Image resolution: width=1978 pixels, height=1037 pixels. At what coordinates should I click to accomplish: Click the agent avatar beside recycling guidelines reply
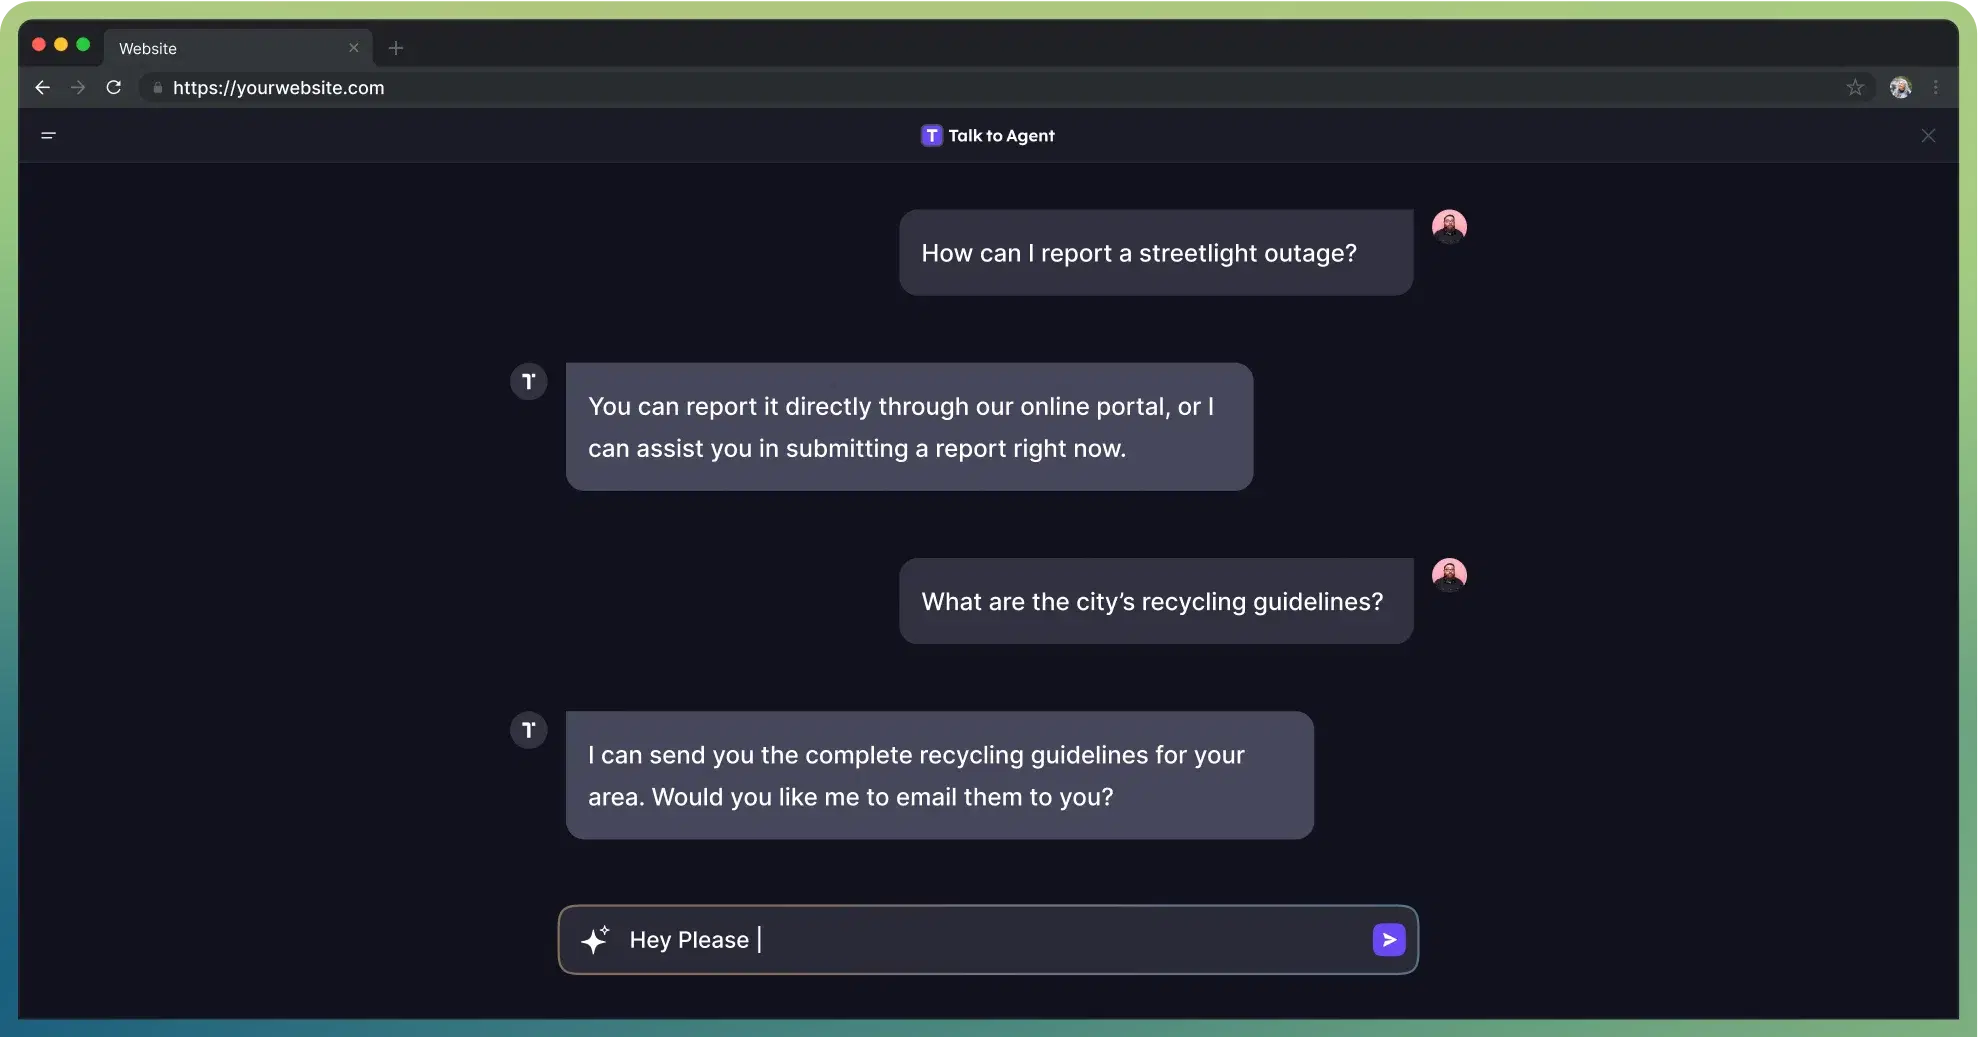pyautogui.click(x=529, y=730)
